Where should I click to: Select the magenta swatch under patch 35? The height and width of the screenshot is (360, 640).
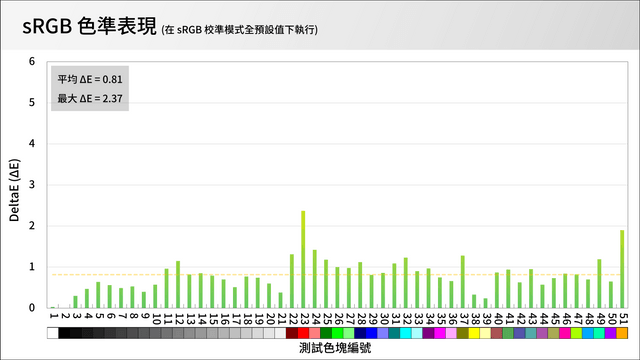click(x=440, y=333)
